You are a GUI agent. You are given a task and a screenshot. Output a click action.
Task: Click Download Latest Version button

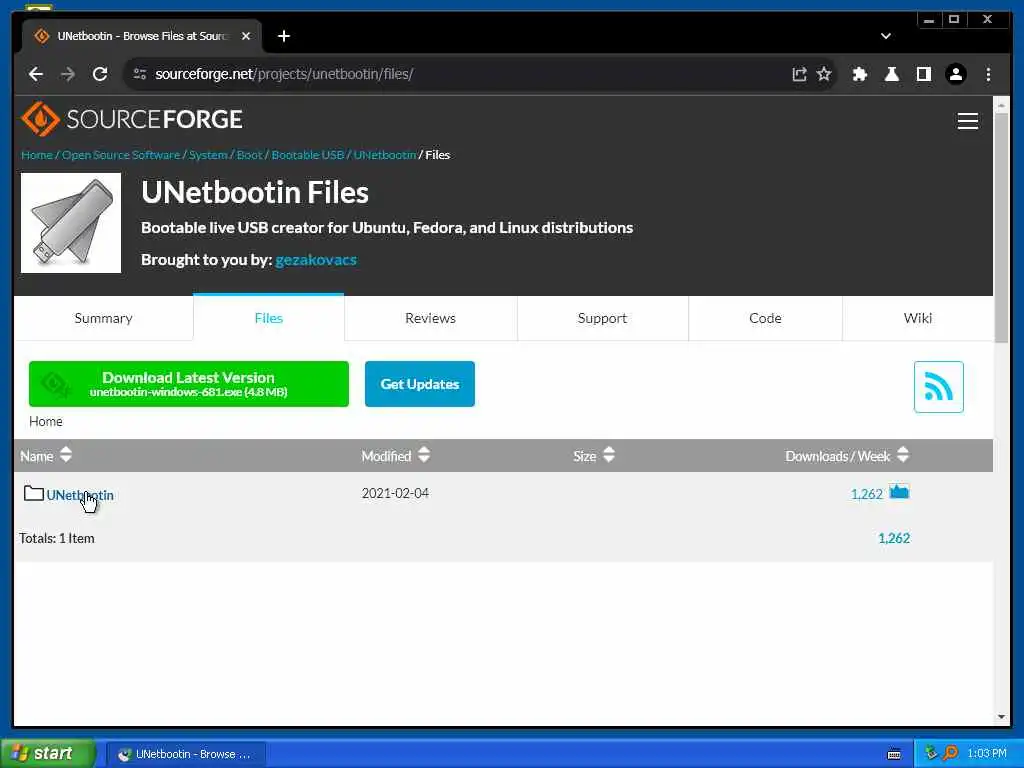tap(189, 384)
